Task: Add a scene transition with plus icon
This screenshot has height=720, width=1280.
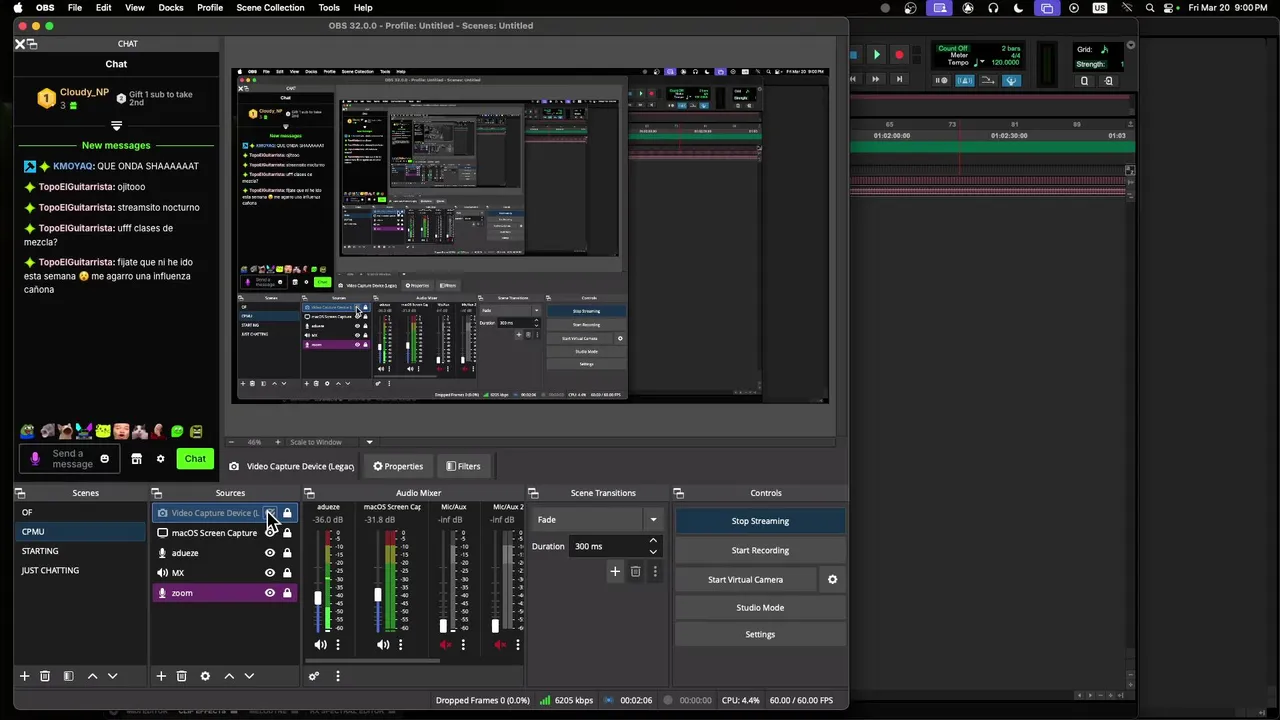Action: [x=615, y=571]
